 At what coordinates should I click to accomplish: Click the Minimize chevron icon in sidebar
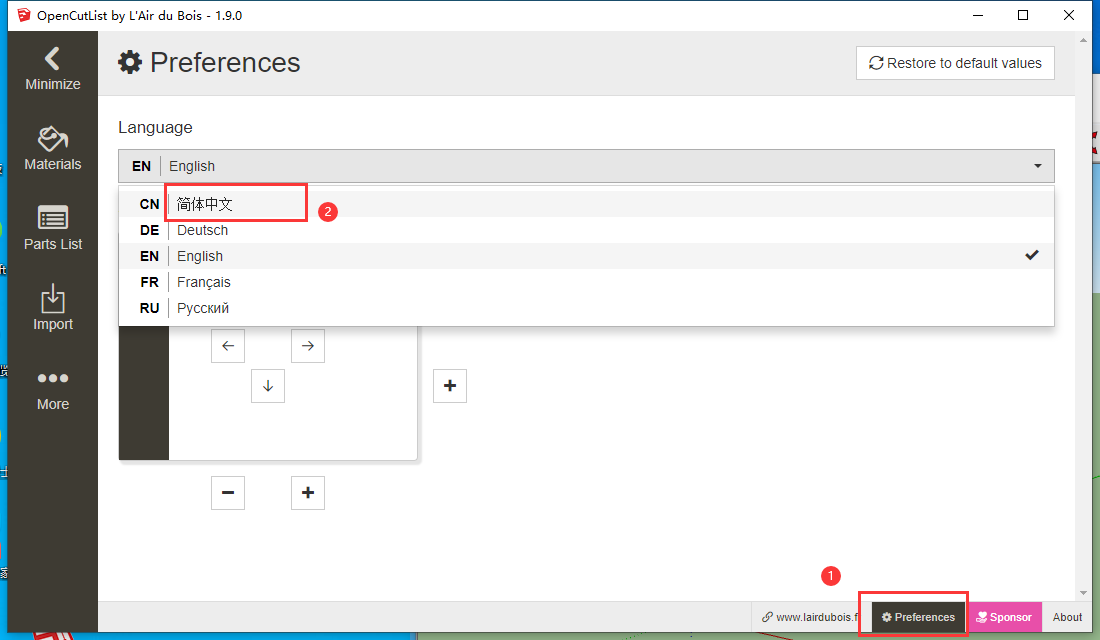[x=52, y=59]
